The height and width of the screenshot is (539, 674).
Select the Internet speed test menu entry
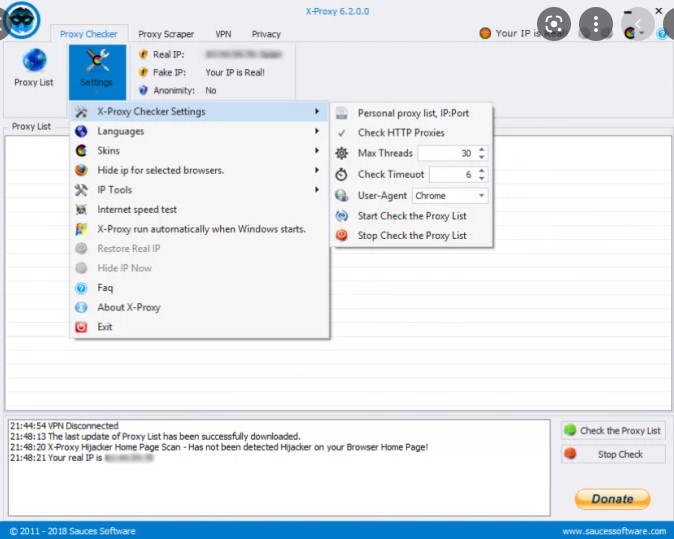(201, 209)
